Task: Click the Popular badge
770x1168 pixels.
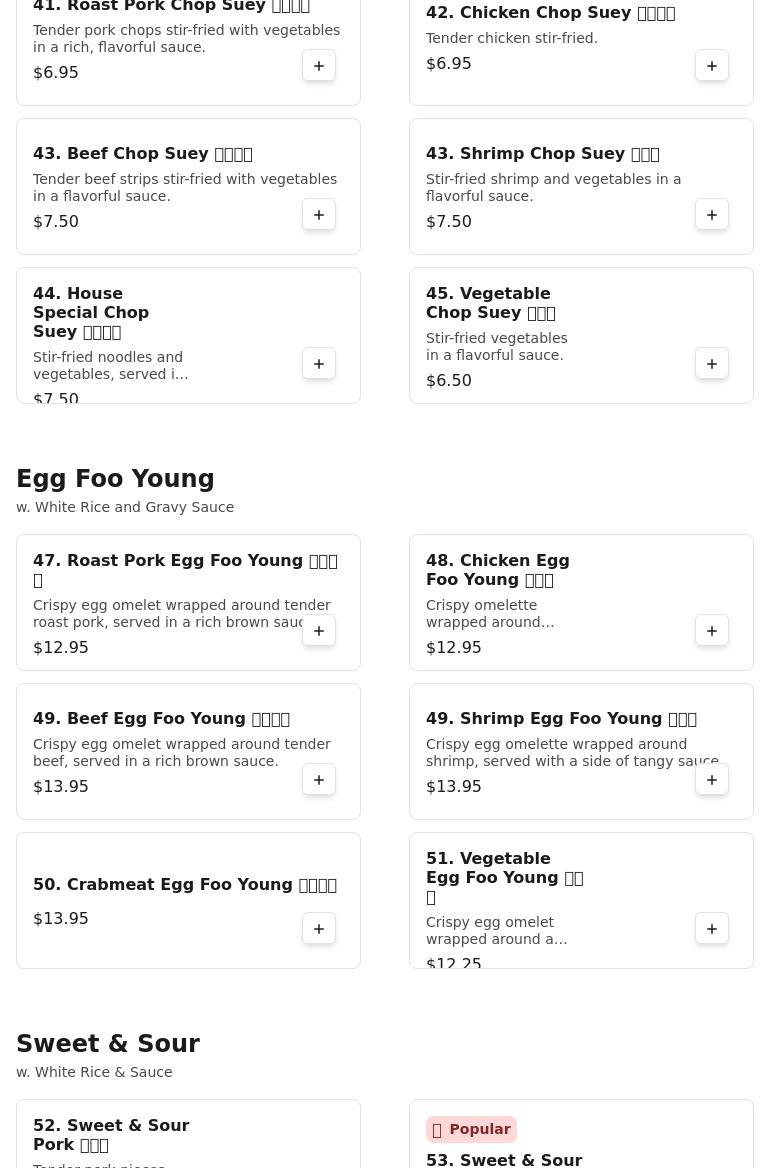Action: coord(471,1129)
